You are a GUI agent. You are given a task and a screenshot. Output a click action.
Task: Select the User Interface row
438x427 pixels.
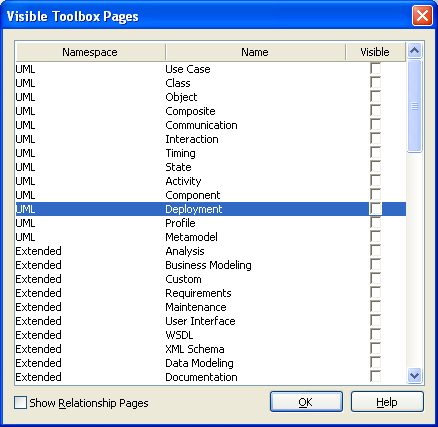pyautogui.click(x=211, y=321)
